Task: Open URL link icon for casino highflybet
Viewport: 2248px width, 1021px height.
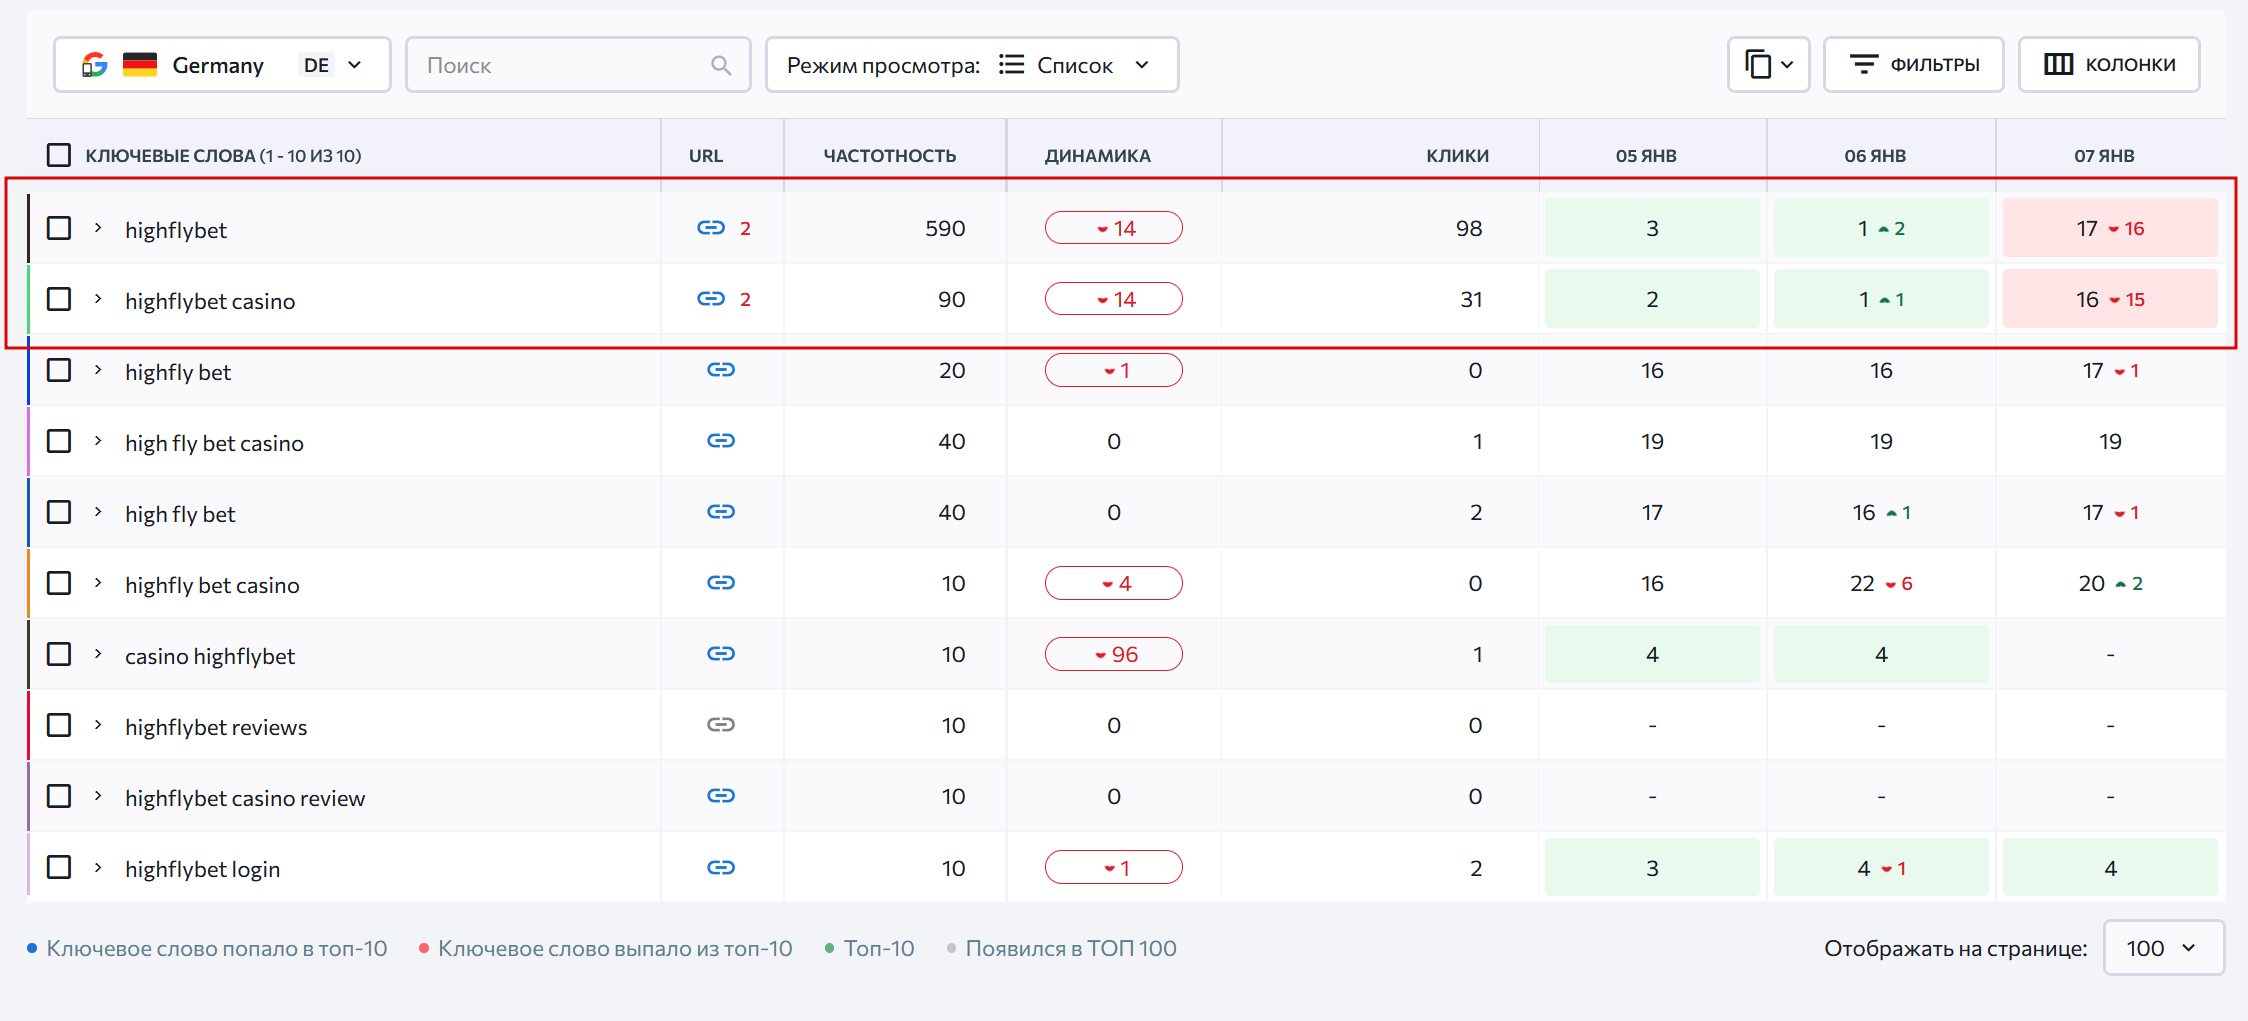Action: [x=721, y=654]
